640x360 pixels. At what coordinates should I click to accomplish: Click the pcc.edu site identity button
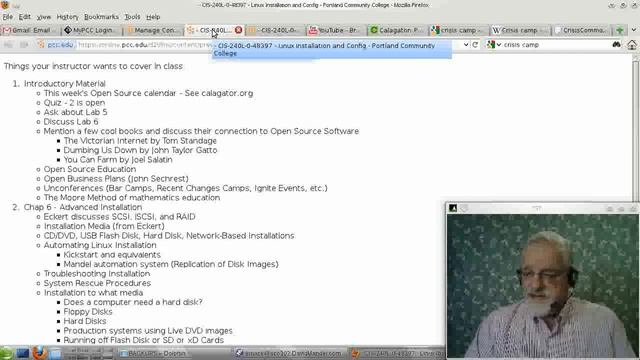pyautogui.click(x=56, y=45)
